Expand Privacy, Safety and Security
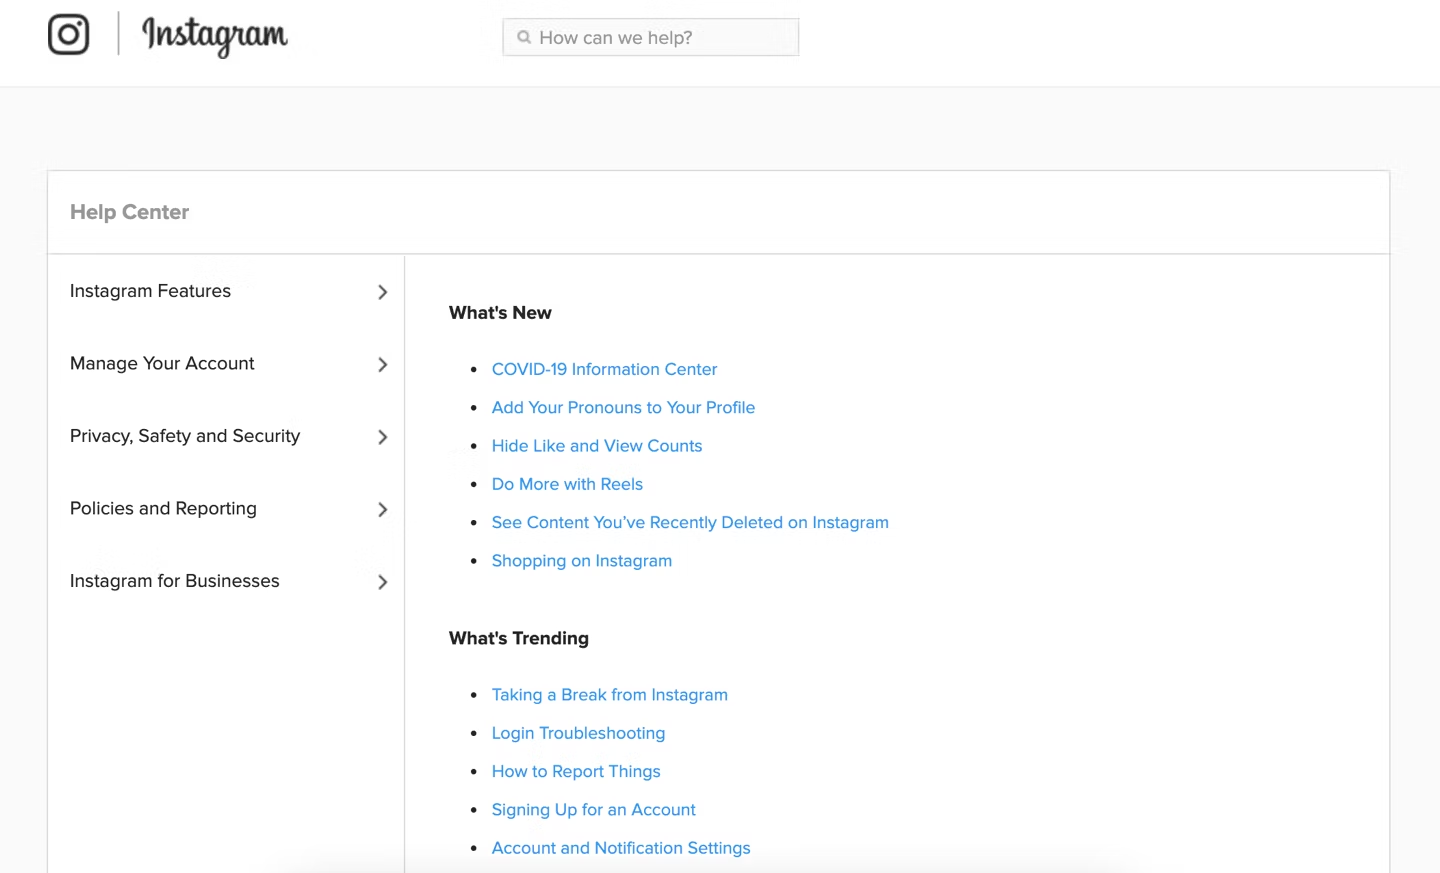The width and height of the screenshot is (1440, 873). 382,437
